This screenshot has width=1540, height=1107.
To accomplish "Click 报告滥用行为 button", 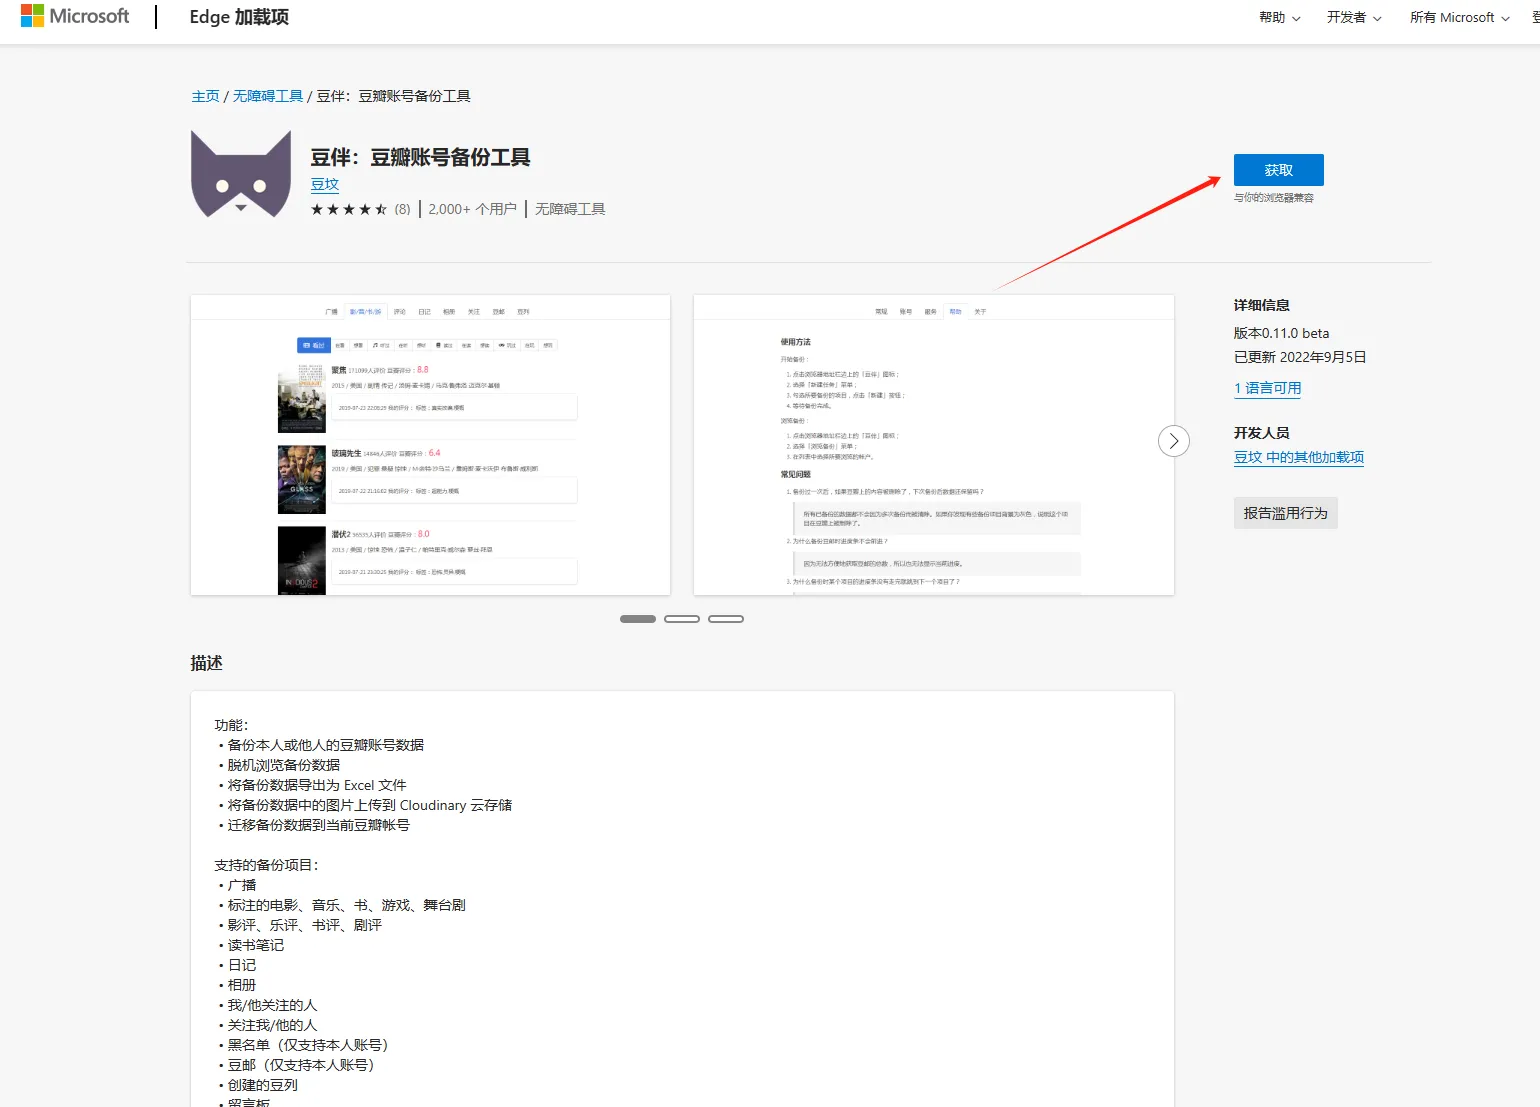I will coord(1285,513).
